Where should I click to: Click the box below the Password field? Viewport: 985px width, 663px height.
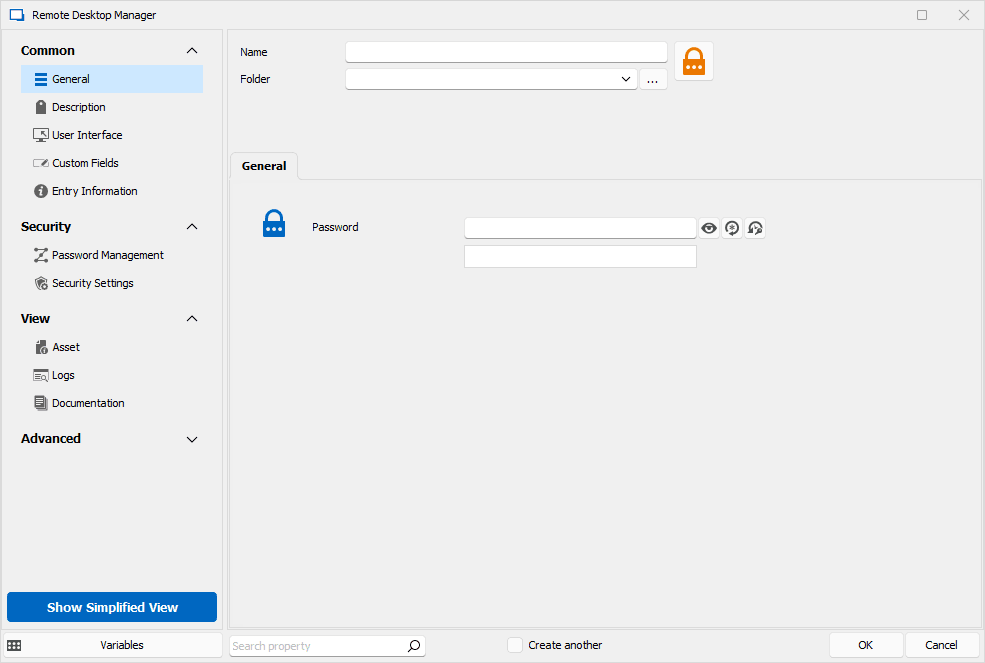(580, 256)
